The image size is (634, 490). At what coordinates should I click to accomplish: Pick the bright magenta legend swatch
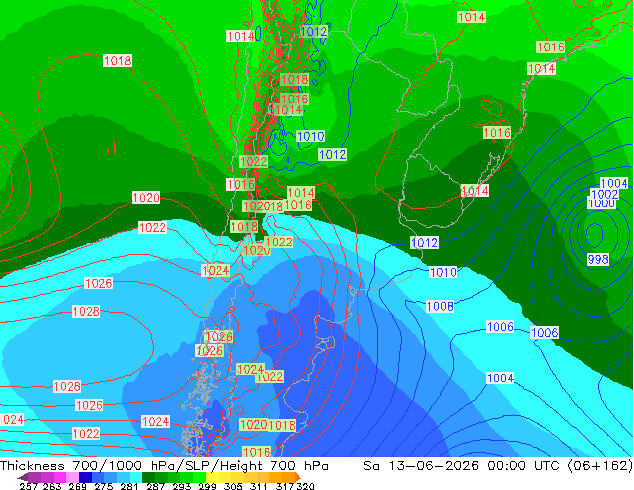pyautogui.click(x=60, y=477)
